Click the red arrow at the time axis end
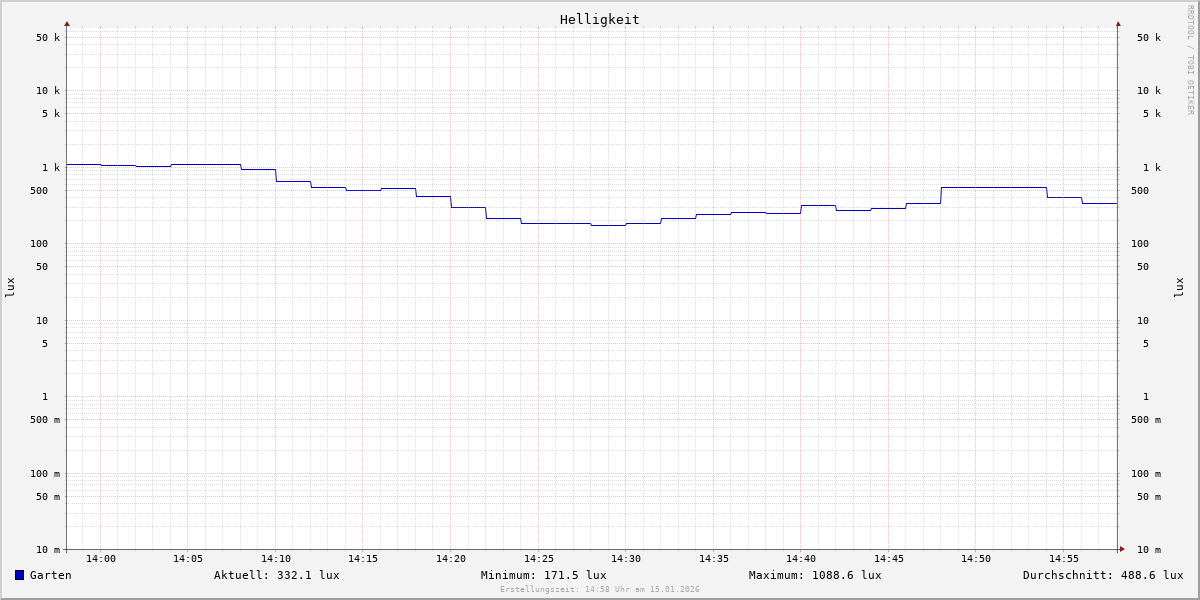This screenshot has width=1200, height=600. point(1122,549)
